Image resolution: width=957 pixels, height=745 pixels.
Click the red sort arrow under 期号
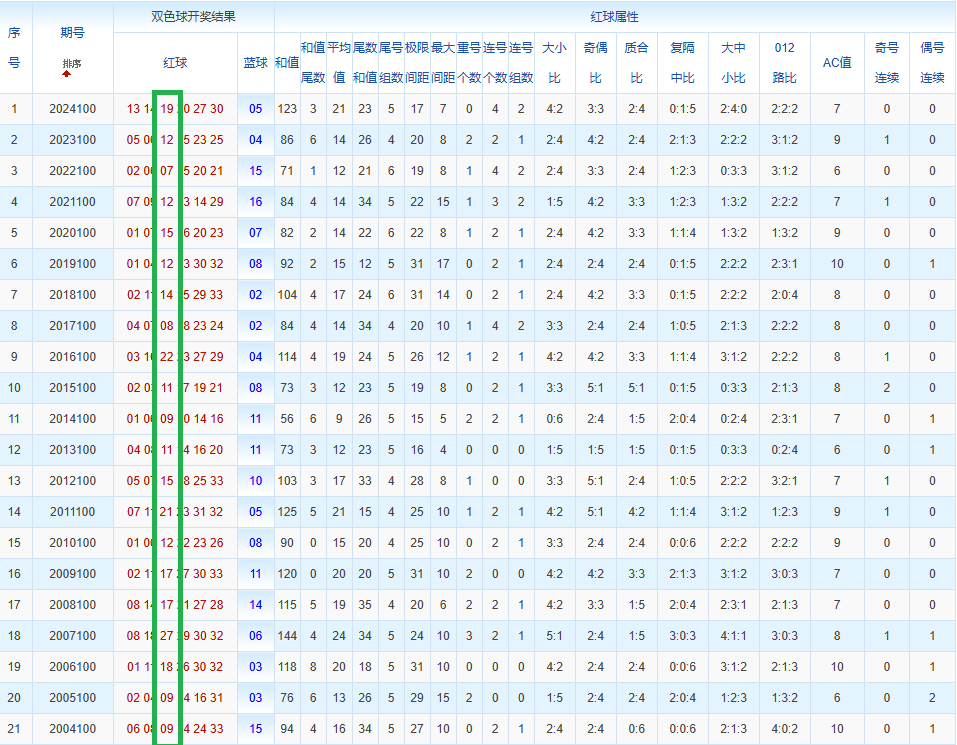click(x=67, y=74)
